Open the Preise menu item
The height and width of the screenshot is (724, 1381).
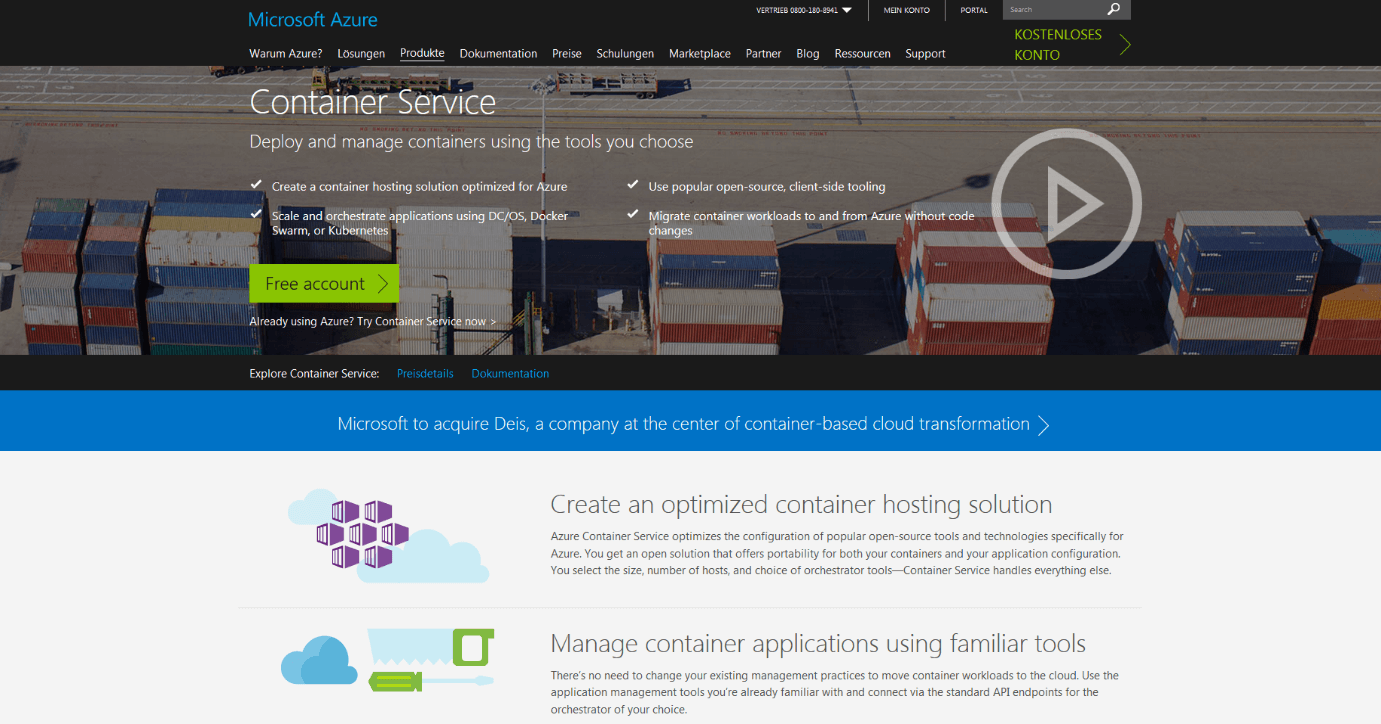point(567,54)
